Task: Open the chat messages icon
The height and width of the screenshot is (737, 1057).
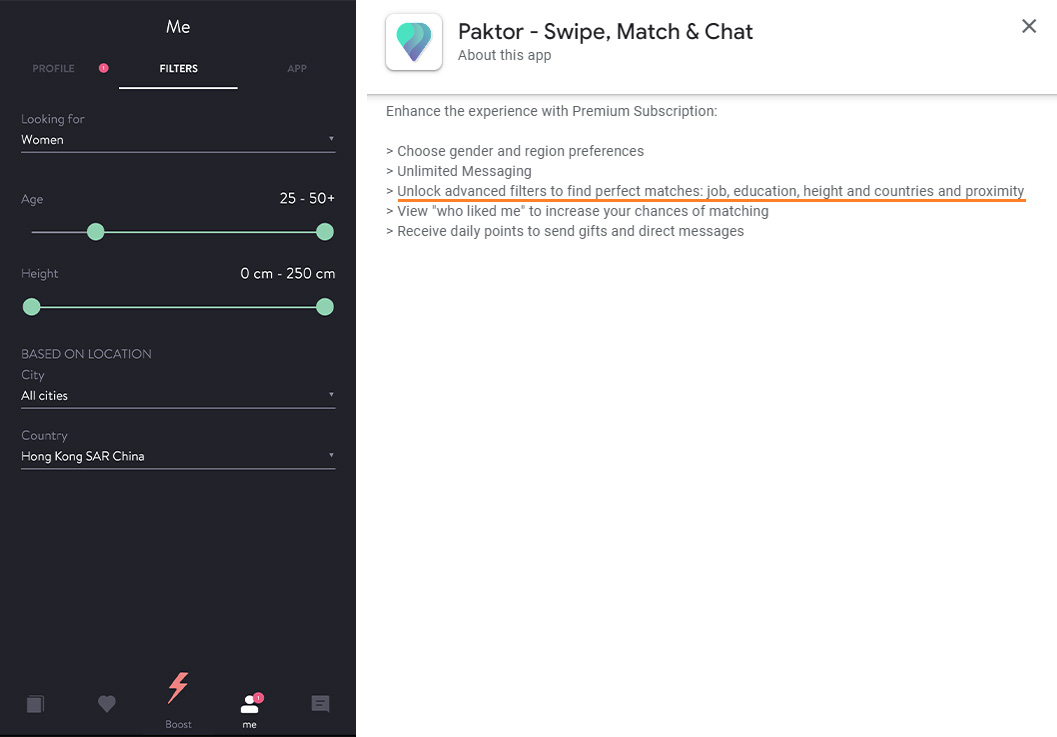Action: click(321, 704)
